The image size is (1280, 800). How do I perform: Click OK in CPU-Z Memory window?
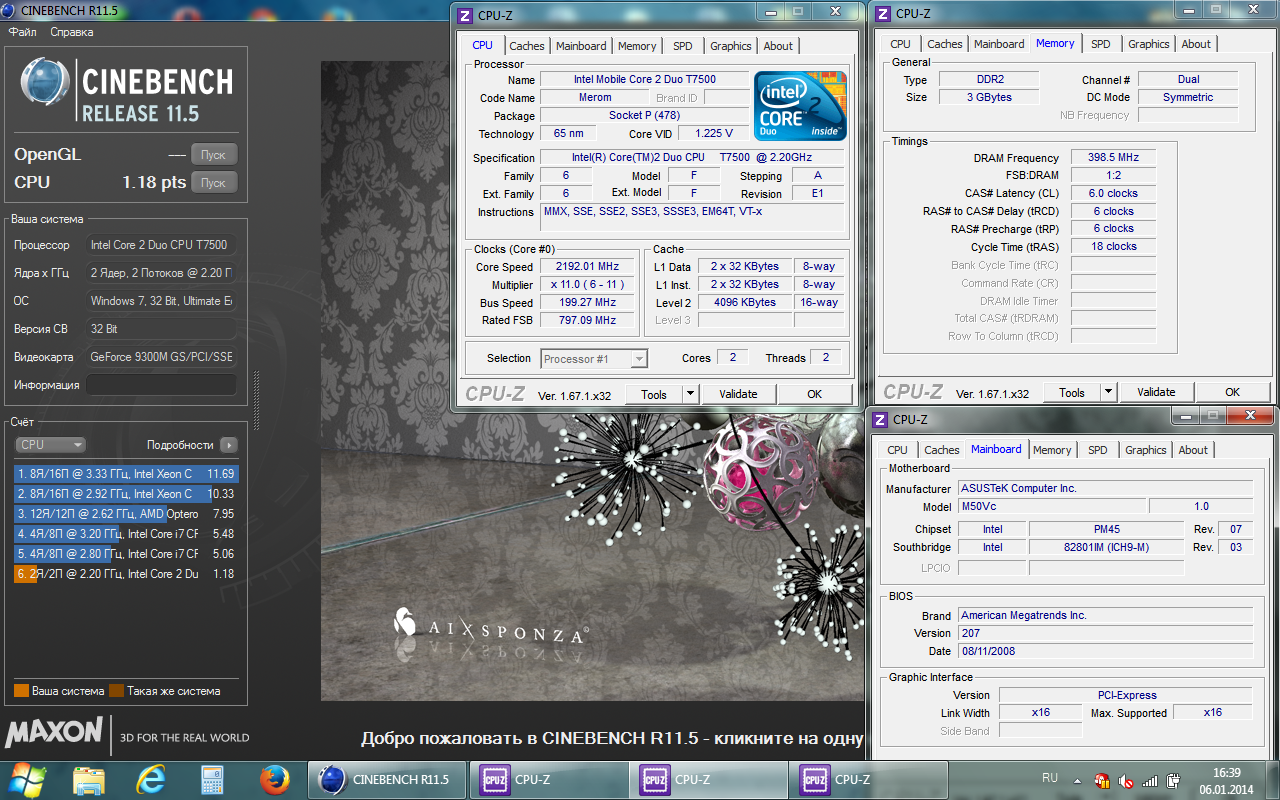pos(1232,393)
